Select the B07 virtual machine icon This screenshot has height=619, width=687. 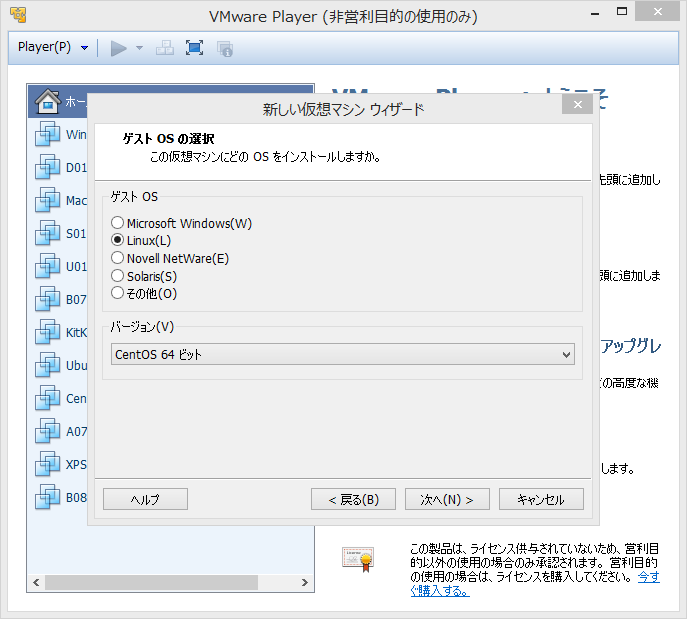[47, 299]
